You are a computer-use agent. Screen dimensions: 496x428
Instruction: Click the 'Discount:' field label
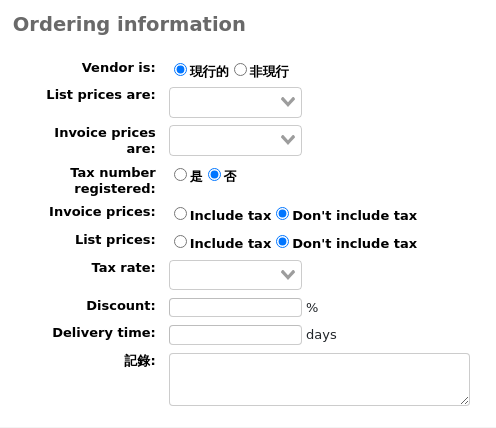point(121,305)
